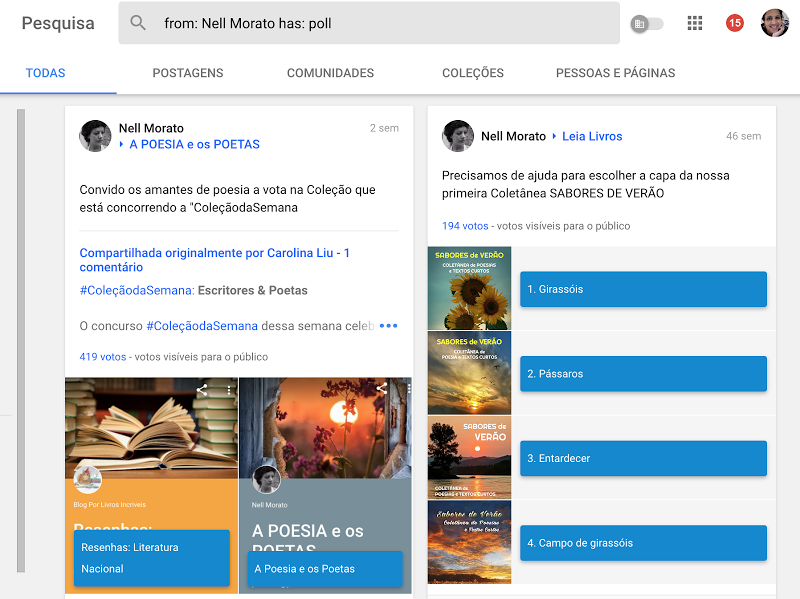This screenshot has width=800, height=599.
Task: Open the overflow menu on the Resenhas collection card
Action: click(227, 391)
